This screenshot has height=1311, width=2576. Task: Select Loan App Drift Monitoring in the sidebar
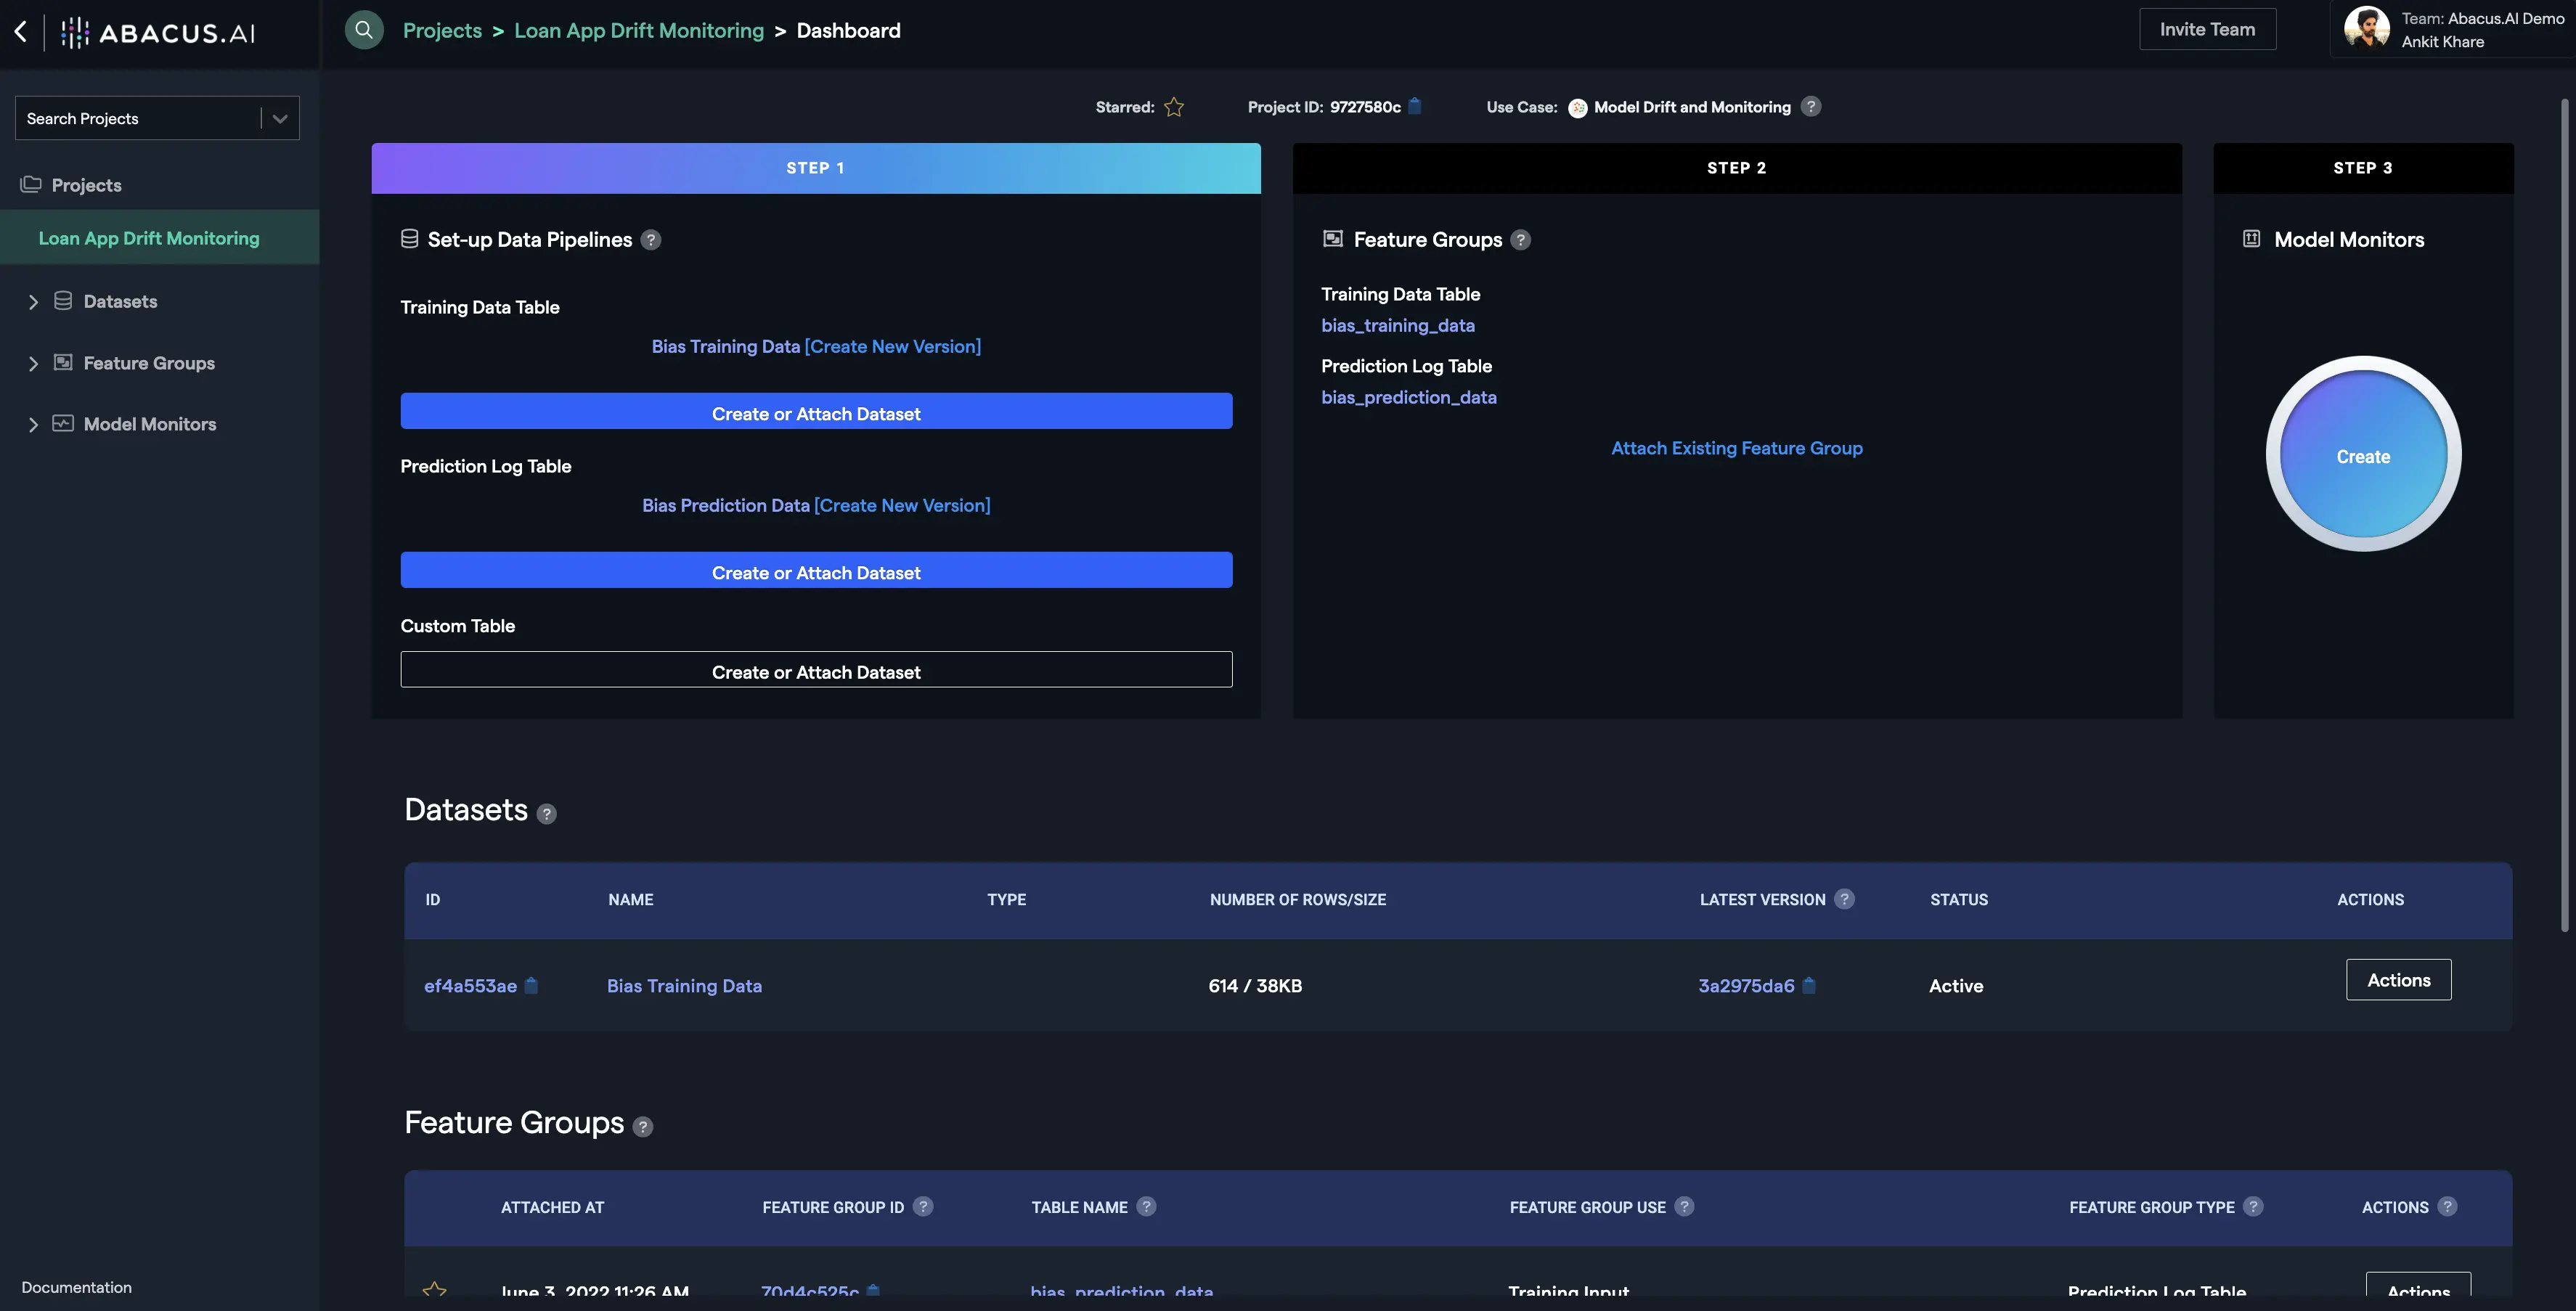[x=147, y=238]
